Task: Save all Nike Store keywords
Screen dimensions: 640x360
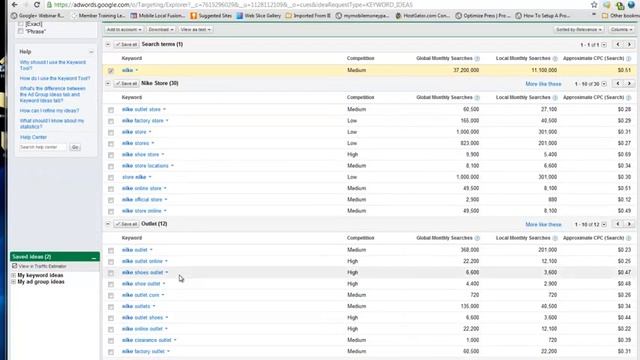Action: (x=127, y=84)
